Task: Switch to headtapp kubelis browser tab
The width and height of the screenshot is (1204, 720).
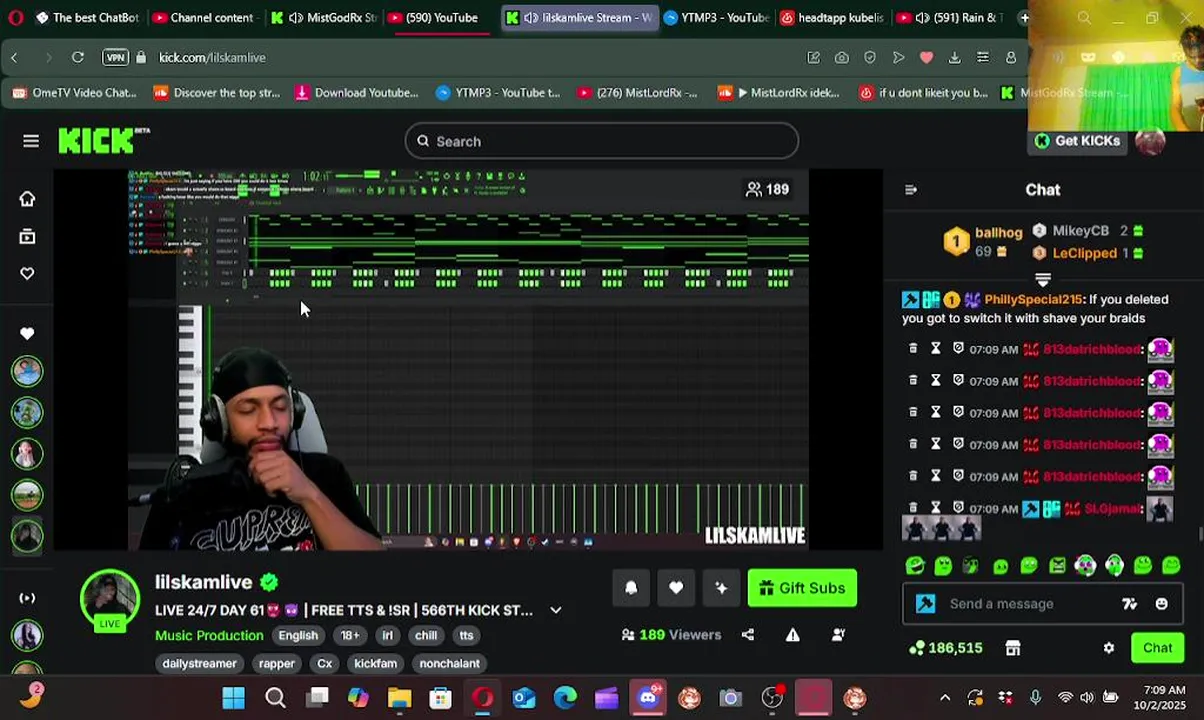Action: [x=832, y=18]
